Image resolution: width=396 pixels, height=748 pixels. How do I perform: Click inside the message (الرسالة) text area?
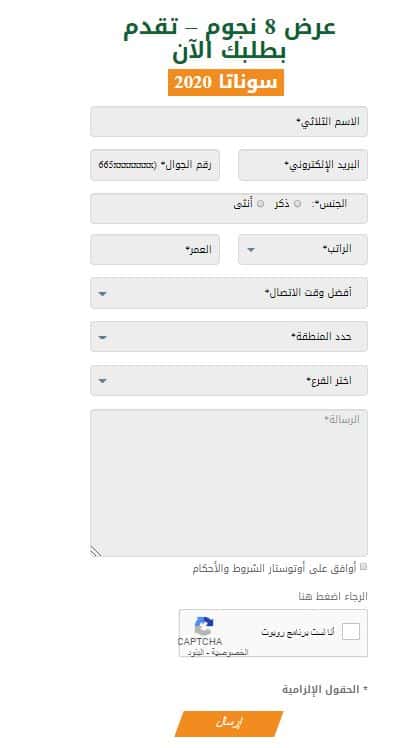point(229,483)
